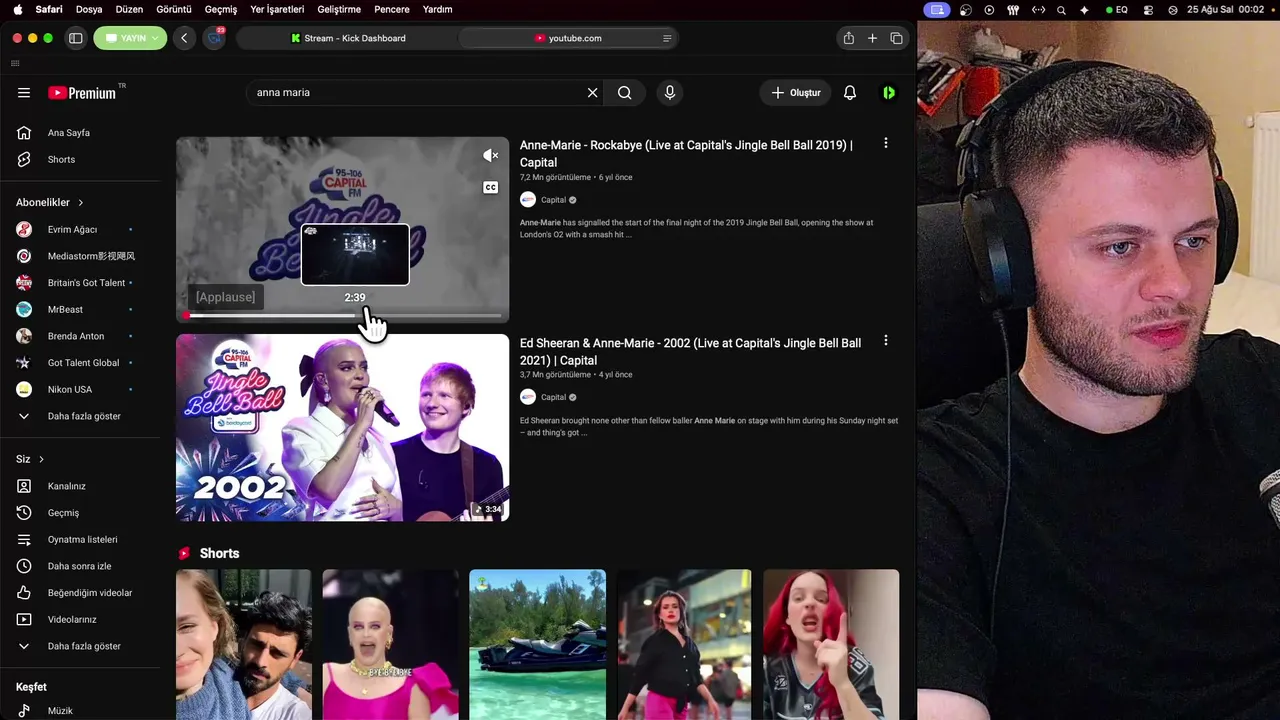Open Mediastorm subscription channel
The width and height of the screenshot is (1280, 720).
(80, 256)
